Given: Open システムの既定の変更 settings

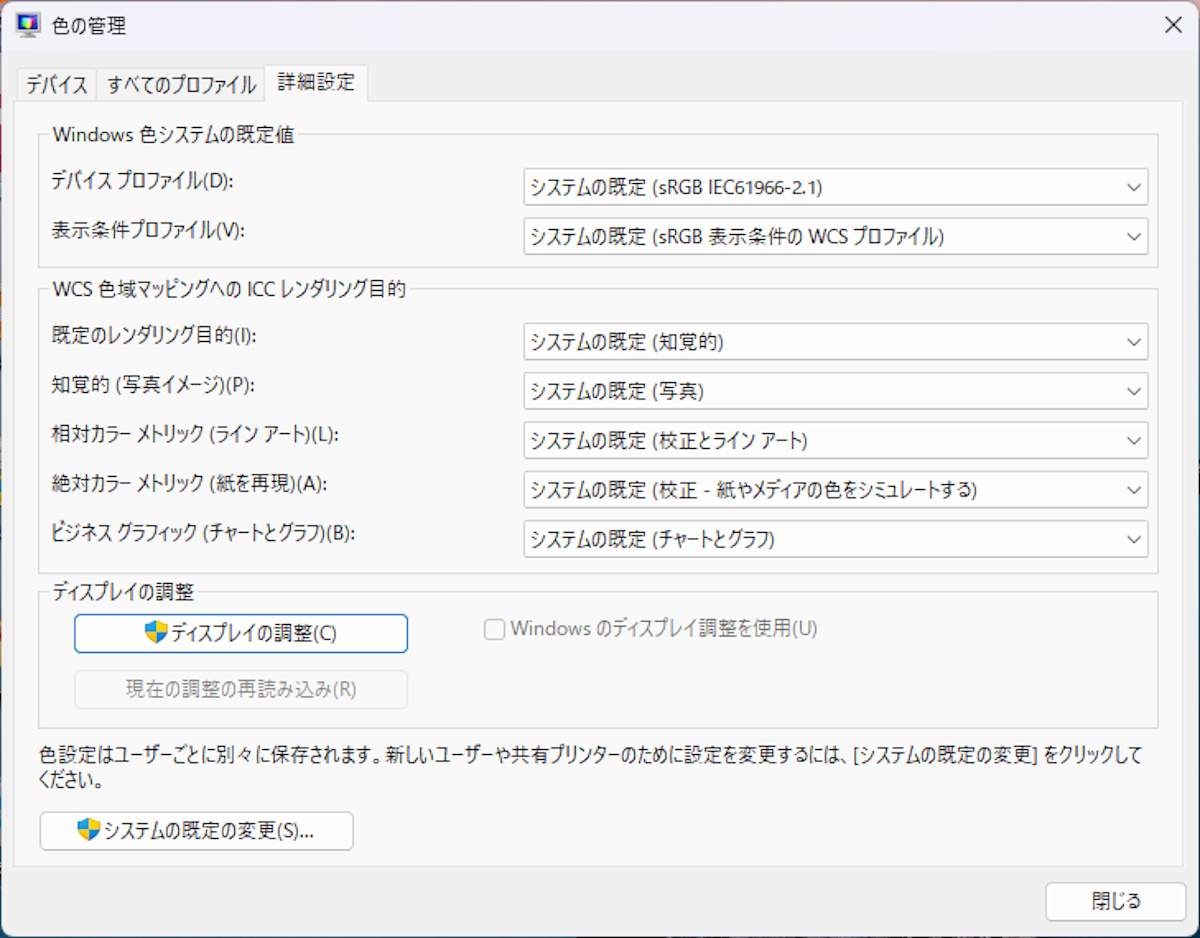Looking at the screenshot, I should click(197, 831).
